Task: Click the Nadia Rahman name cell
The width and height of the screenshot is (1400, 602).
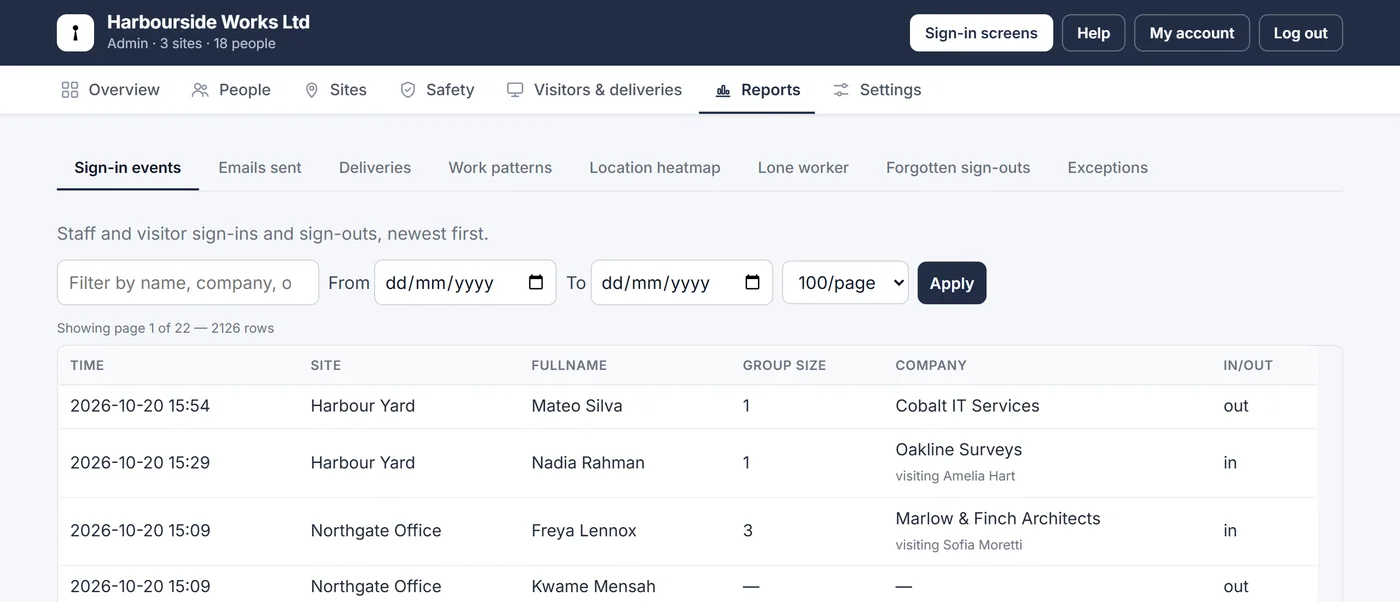Action: coord(588,463)
